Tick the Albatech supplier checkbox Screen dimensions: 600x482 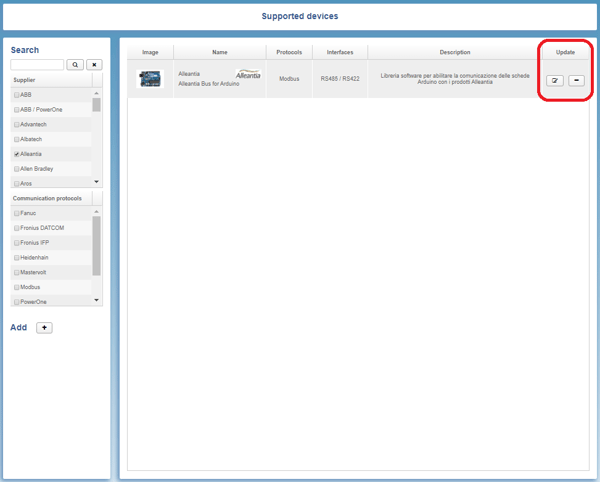(x=16, y=139)
